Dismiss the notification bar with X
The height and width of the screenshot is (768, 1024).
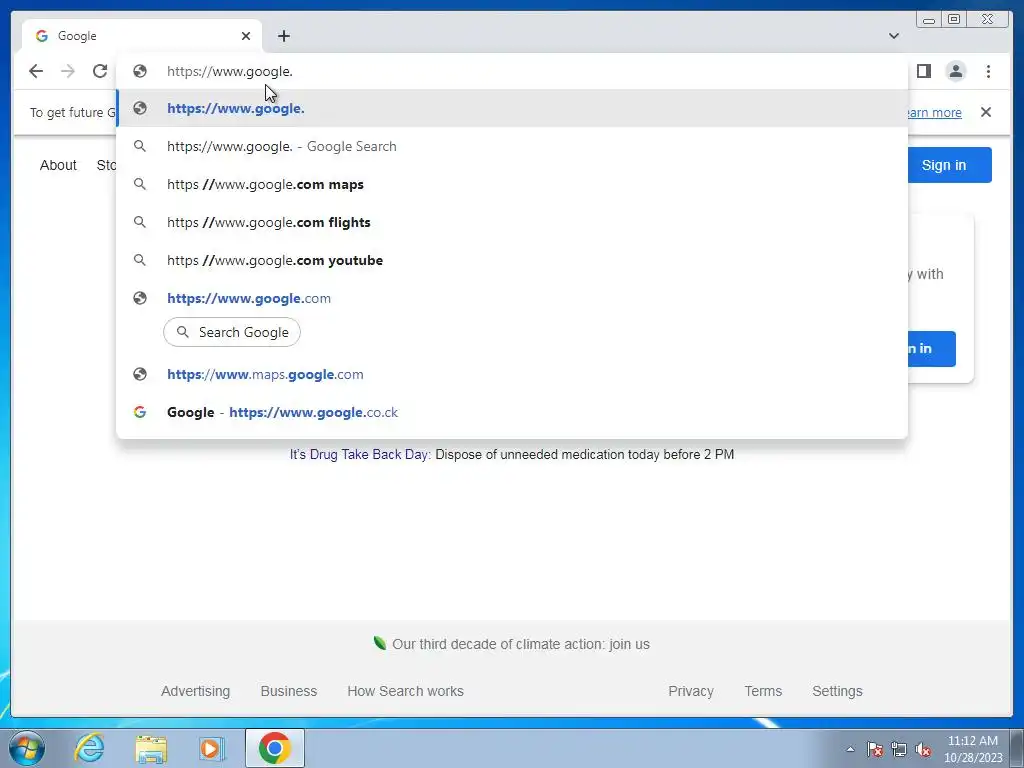985,112
